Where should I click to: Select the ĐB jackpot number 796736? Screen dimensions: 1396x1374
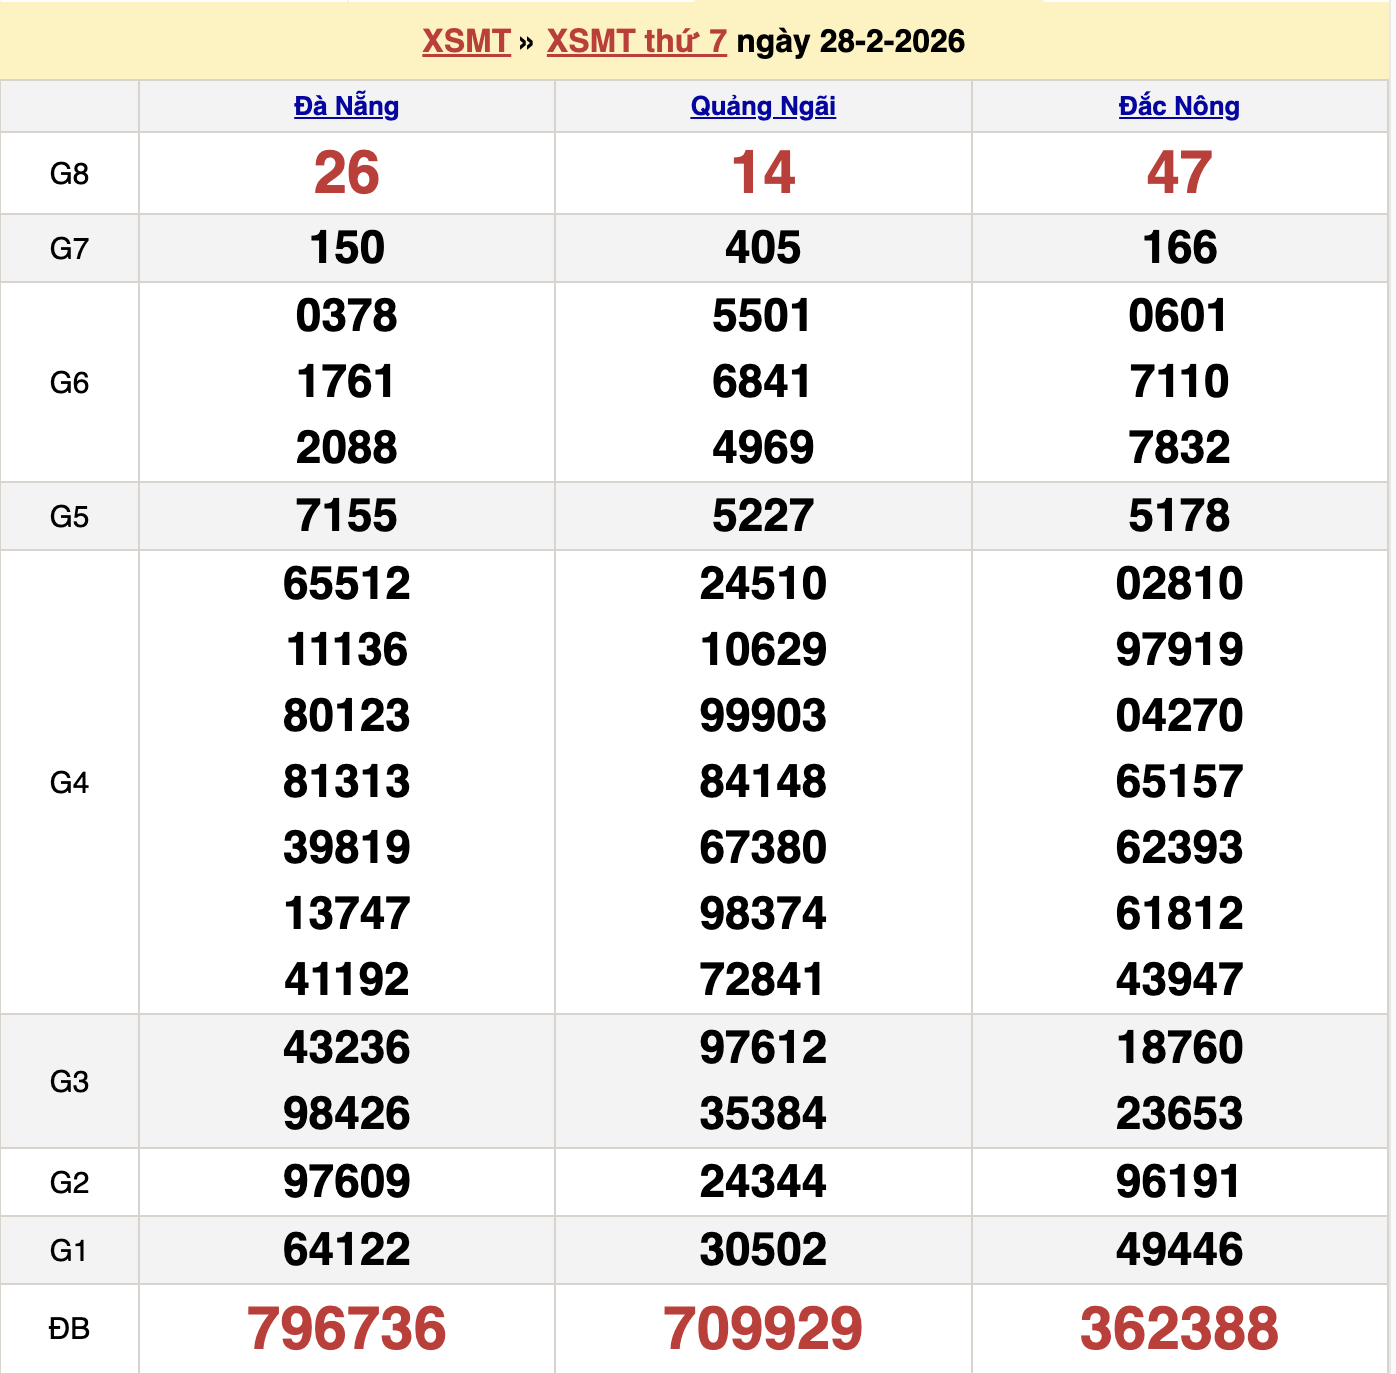(345, 1329)
